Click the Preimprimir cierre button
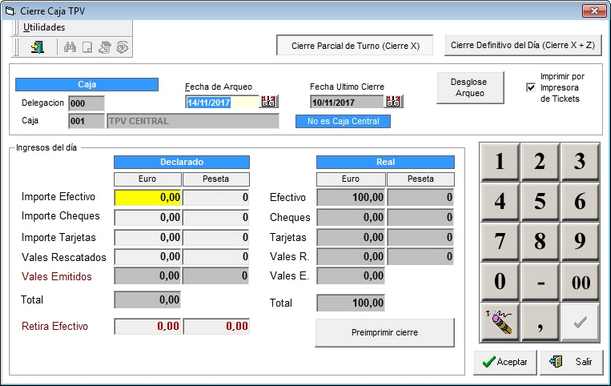The height and width of the screenshot is (386, 611). click(x=385, y=332)
